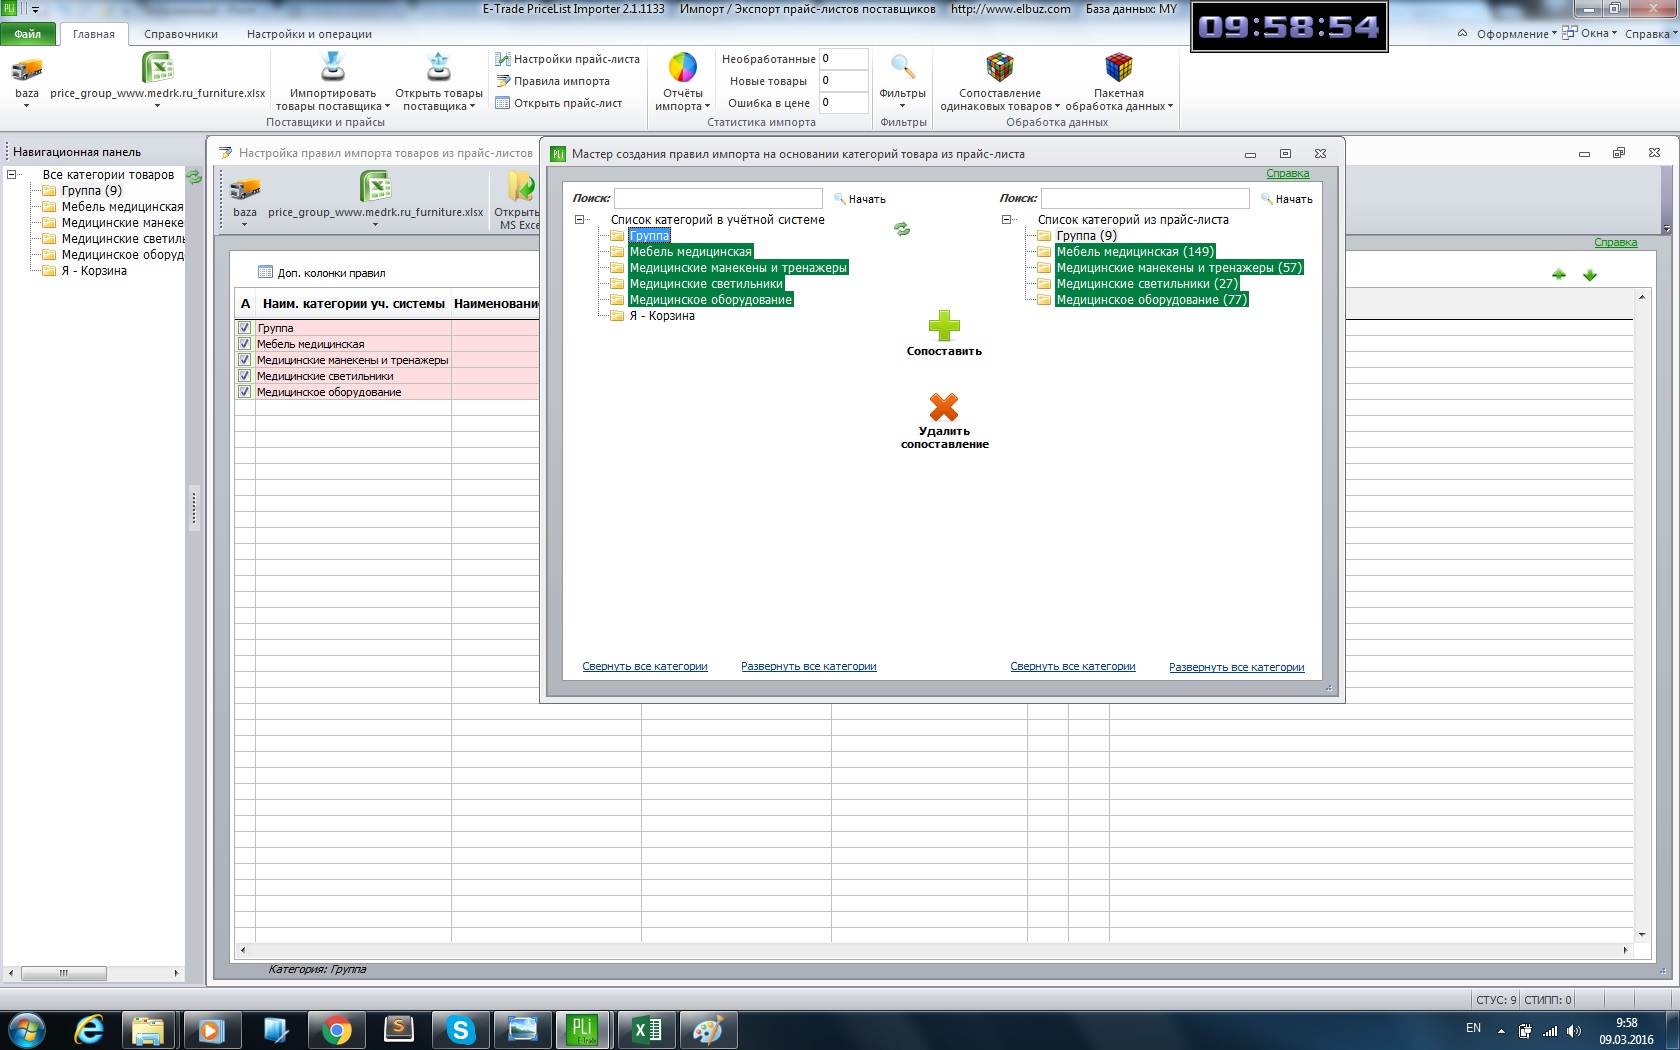Switch to Настройки и операции tab
The width and height of the screenshot is (1680, 1050).
(309, 34)
